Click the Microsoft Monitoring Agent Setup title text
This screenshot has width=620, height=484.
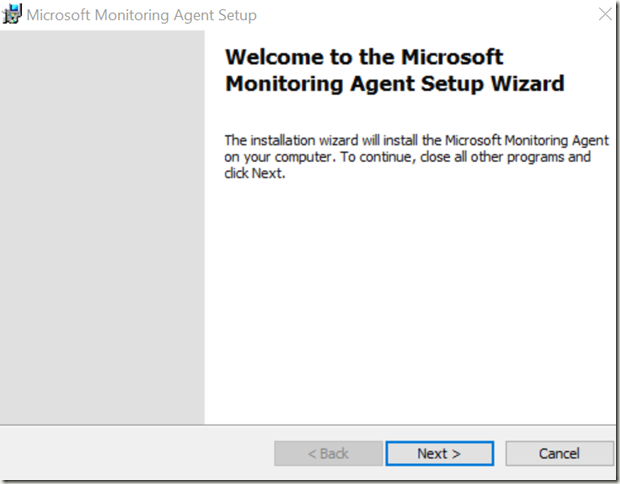point(142,15)
